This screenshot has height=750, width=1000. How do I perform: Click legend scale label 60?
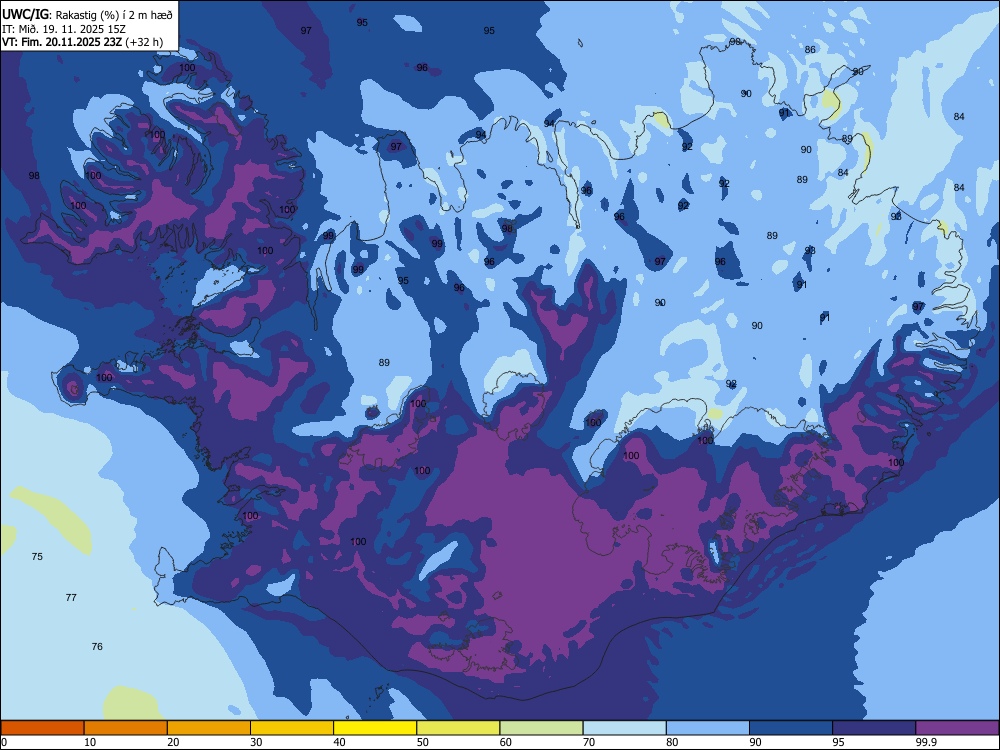(506, 742)
